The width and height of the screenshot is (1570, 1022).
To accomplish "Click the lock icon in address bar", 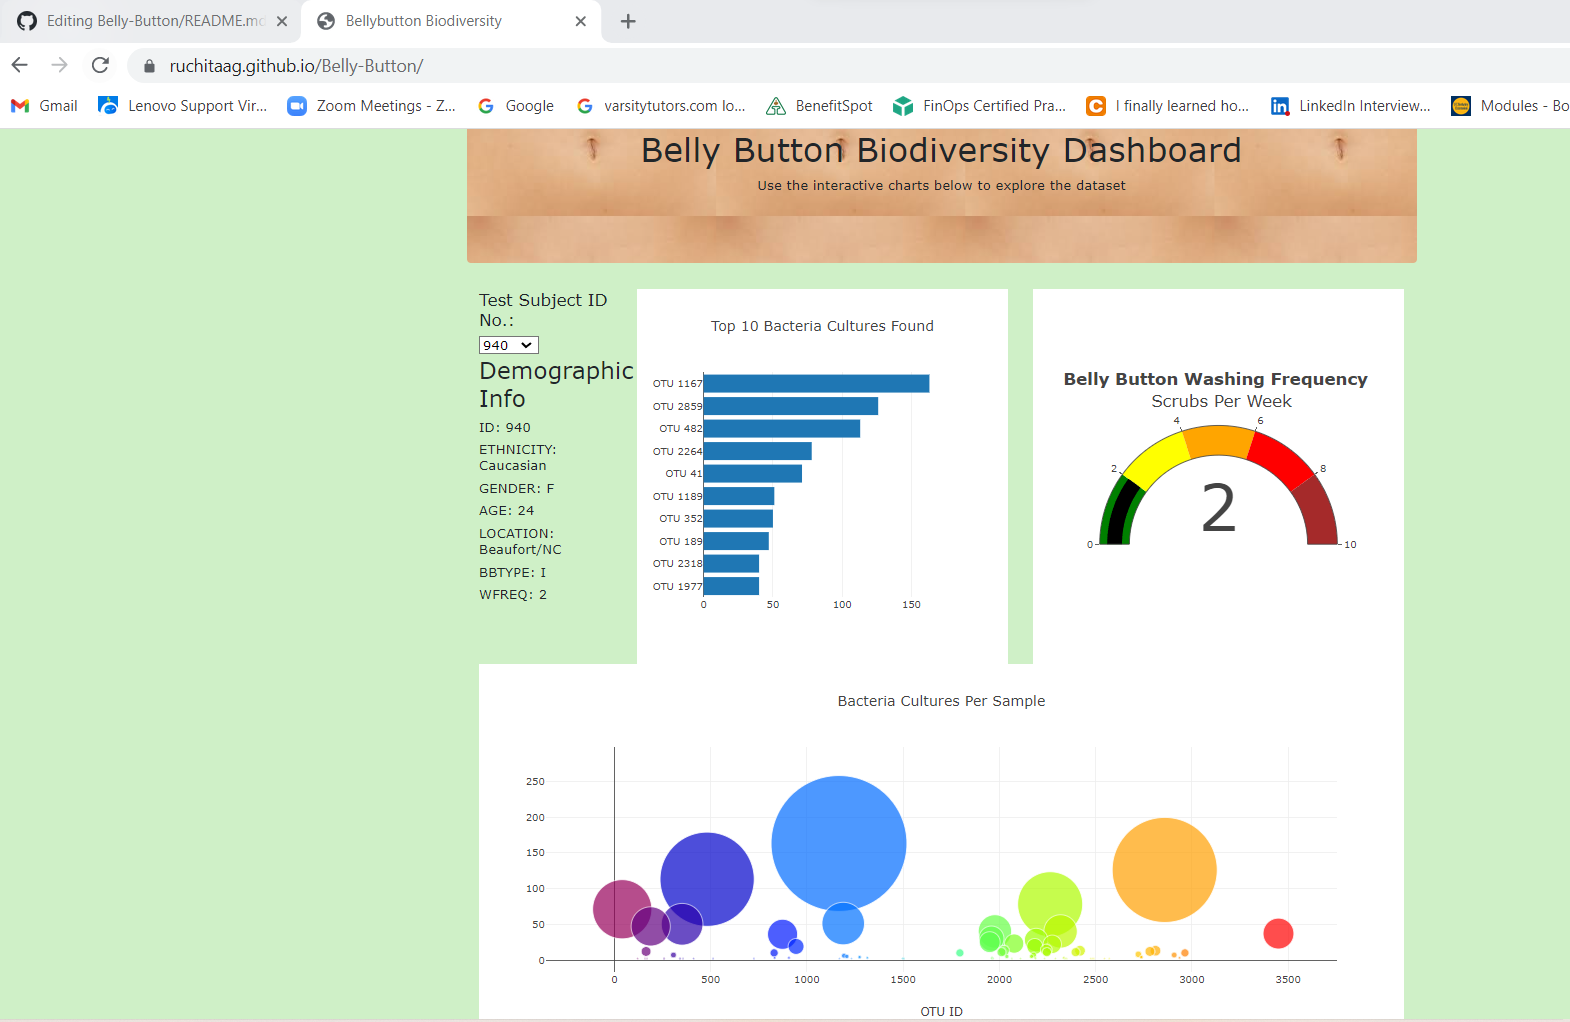I will click(150, 66).
